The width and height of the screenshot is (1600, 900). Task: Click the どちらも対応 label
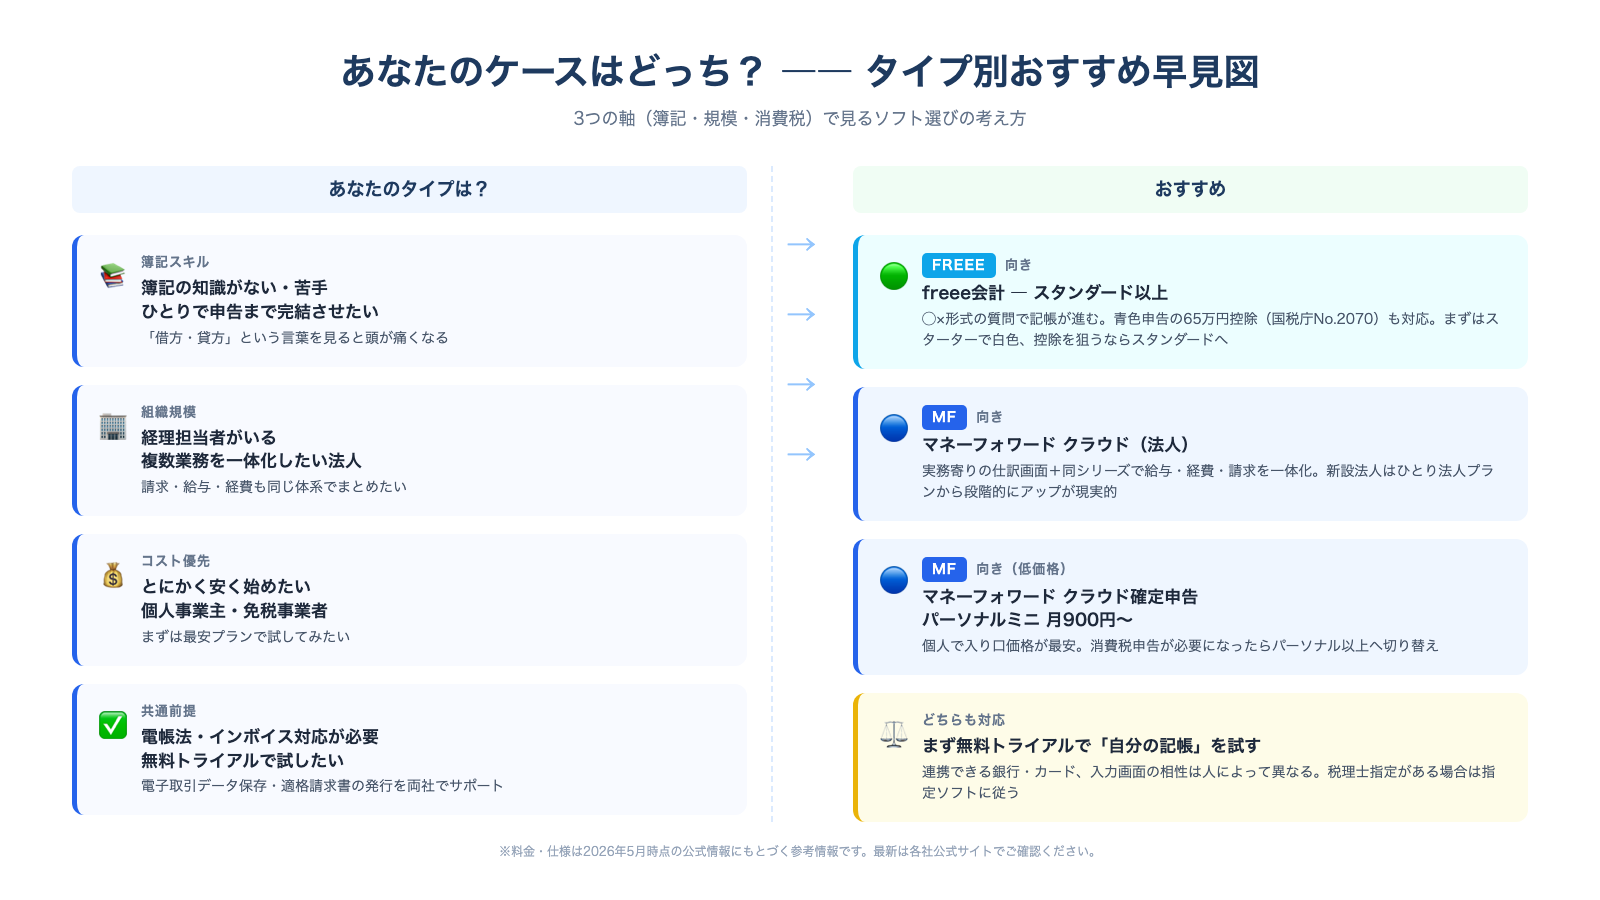point(963,720)
